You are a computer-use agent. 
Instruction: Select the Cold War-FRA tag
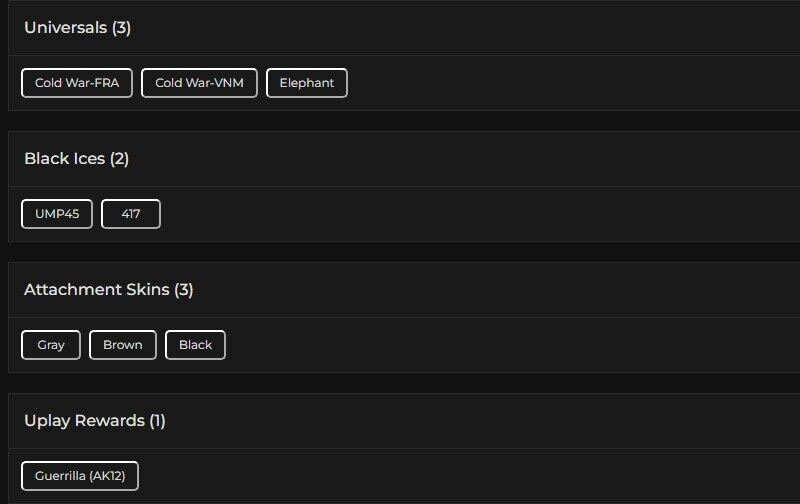coord(77,83)
